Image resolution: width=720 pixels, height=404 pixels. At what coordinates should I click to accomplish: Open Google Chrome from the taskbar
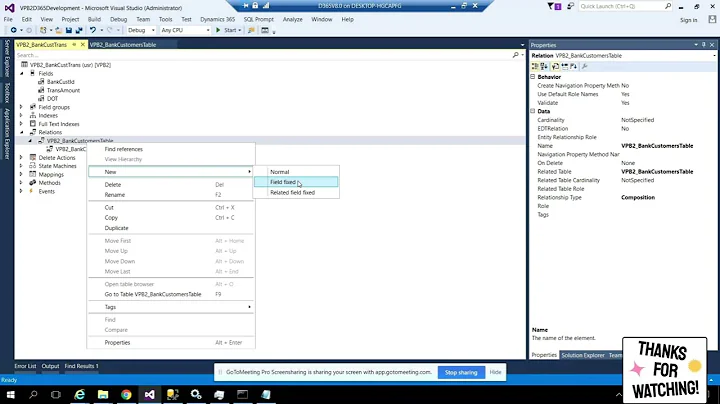(x=126, y=394)
